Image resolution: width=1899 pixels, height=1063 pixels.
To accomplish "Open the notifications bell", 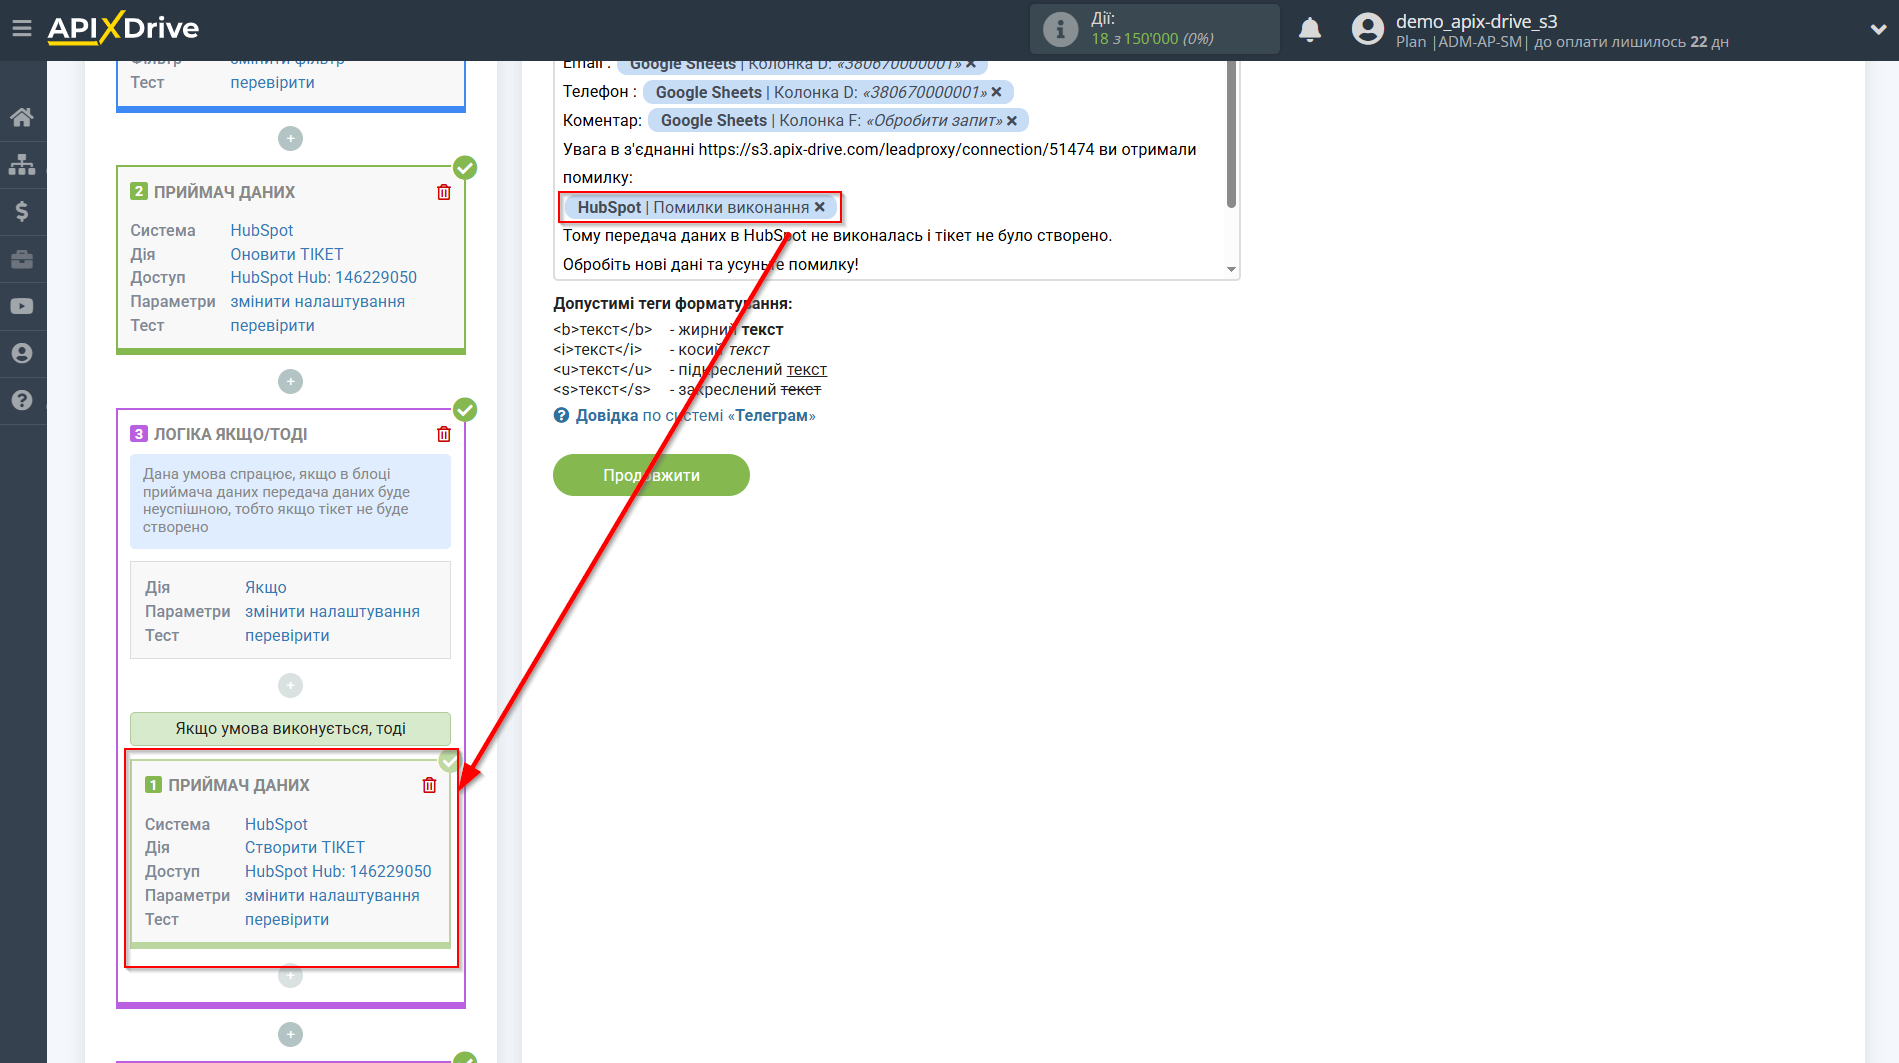I will [1310, 30].
